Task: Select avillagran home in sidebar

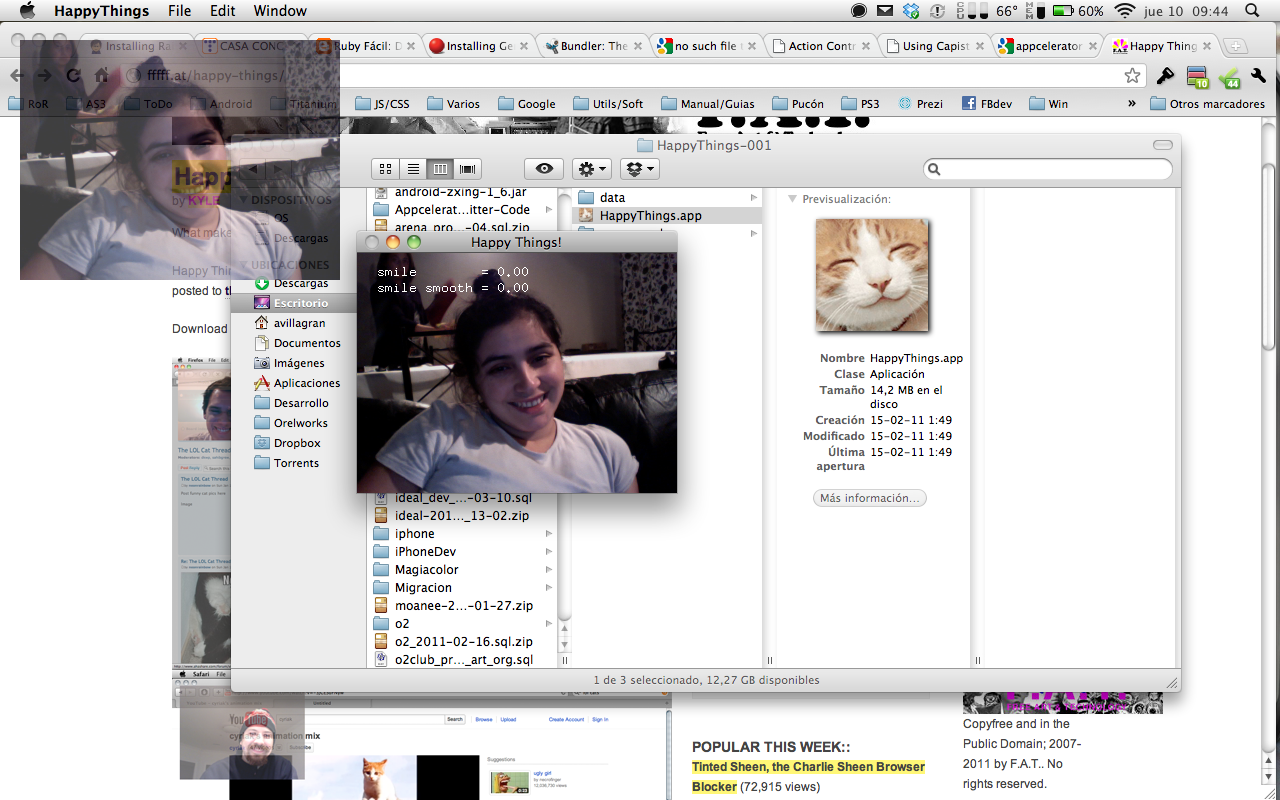Action: (x=292, y=323)
